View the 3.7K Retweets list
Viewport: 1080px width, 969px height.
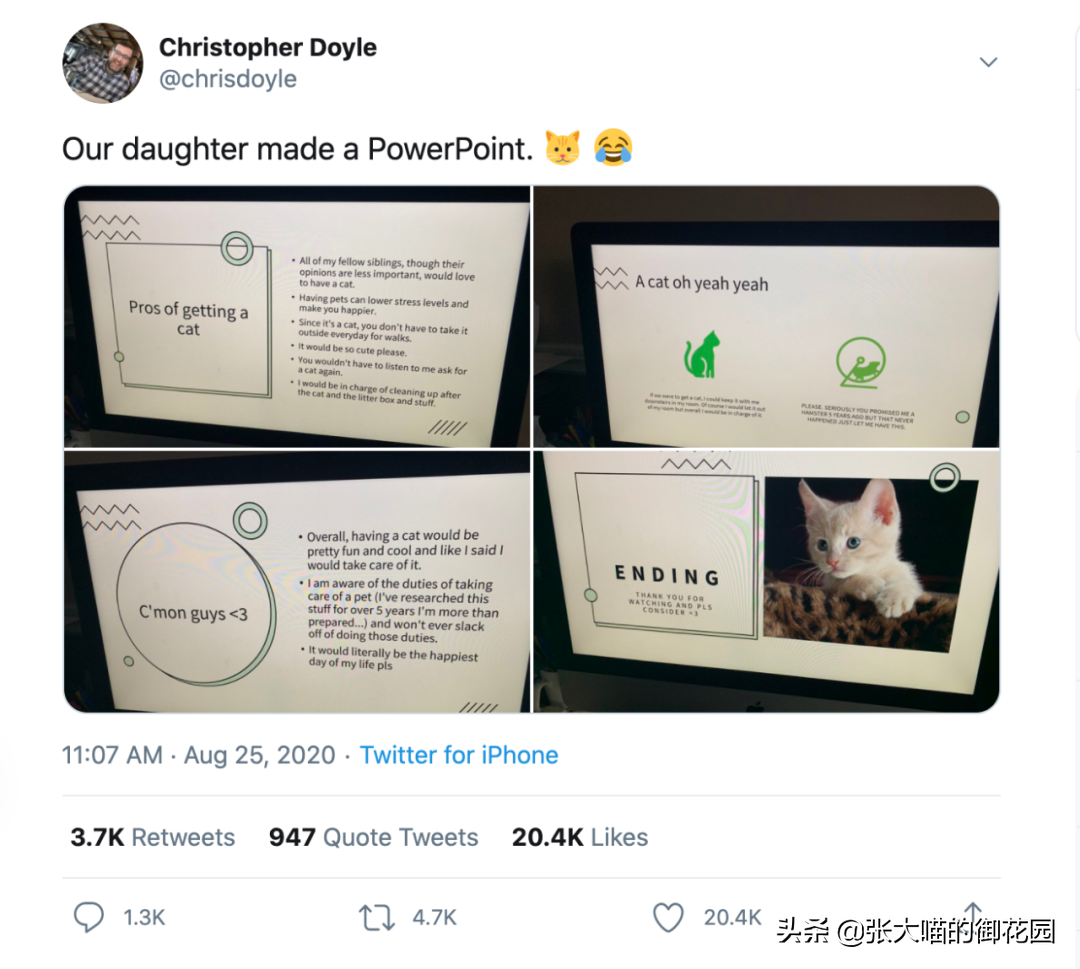pyautogui.click(x=152, y=837)
